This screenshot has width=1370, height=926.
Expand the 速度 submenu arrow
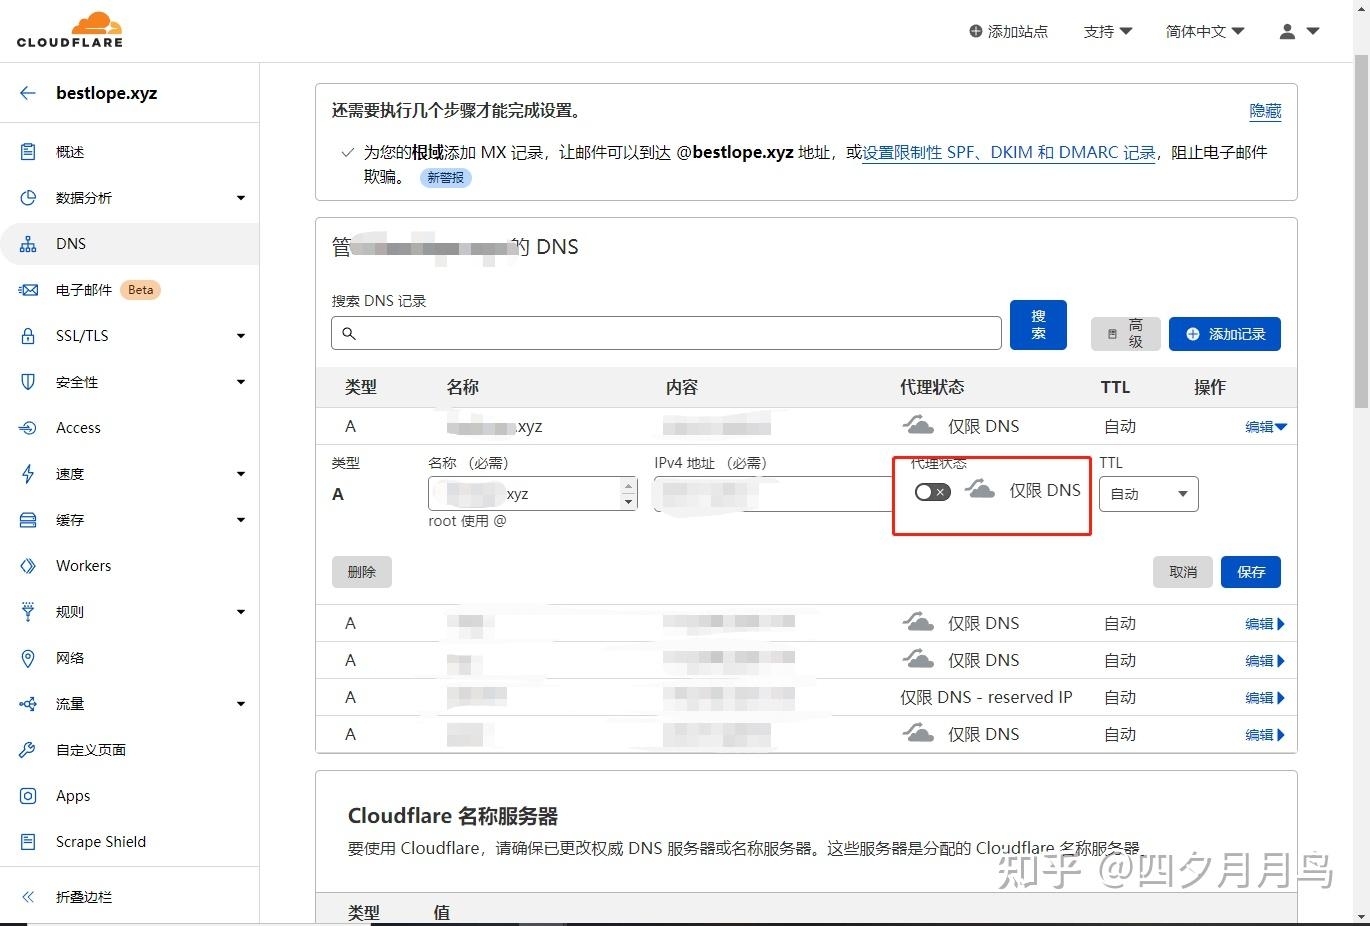[241, 474]
